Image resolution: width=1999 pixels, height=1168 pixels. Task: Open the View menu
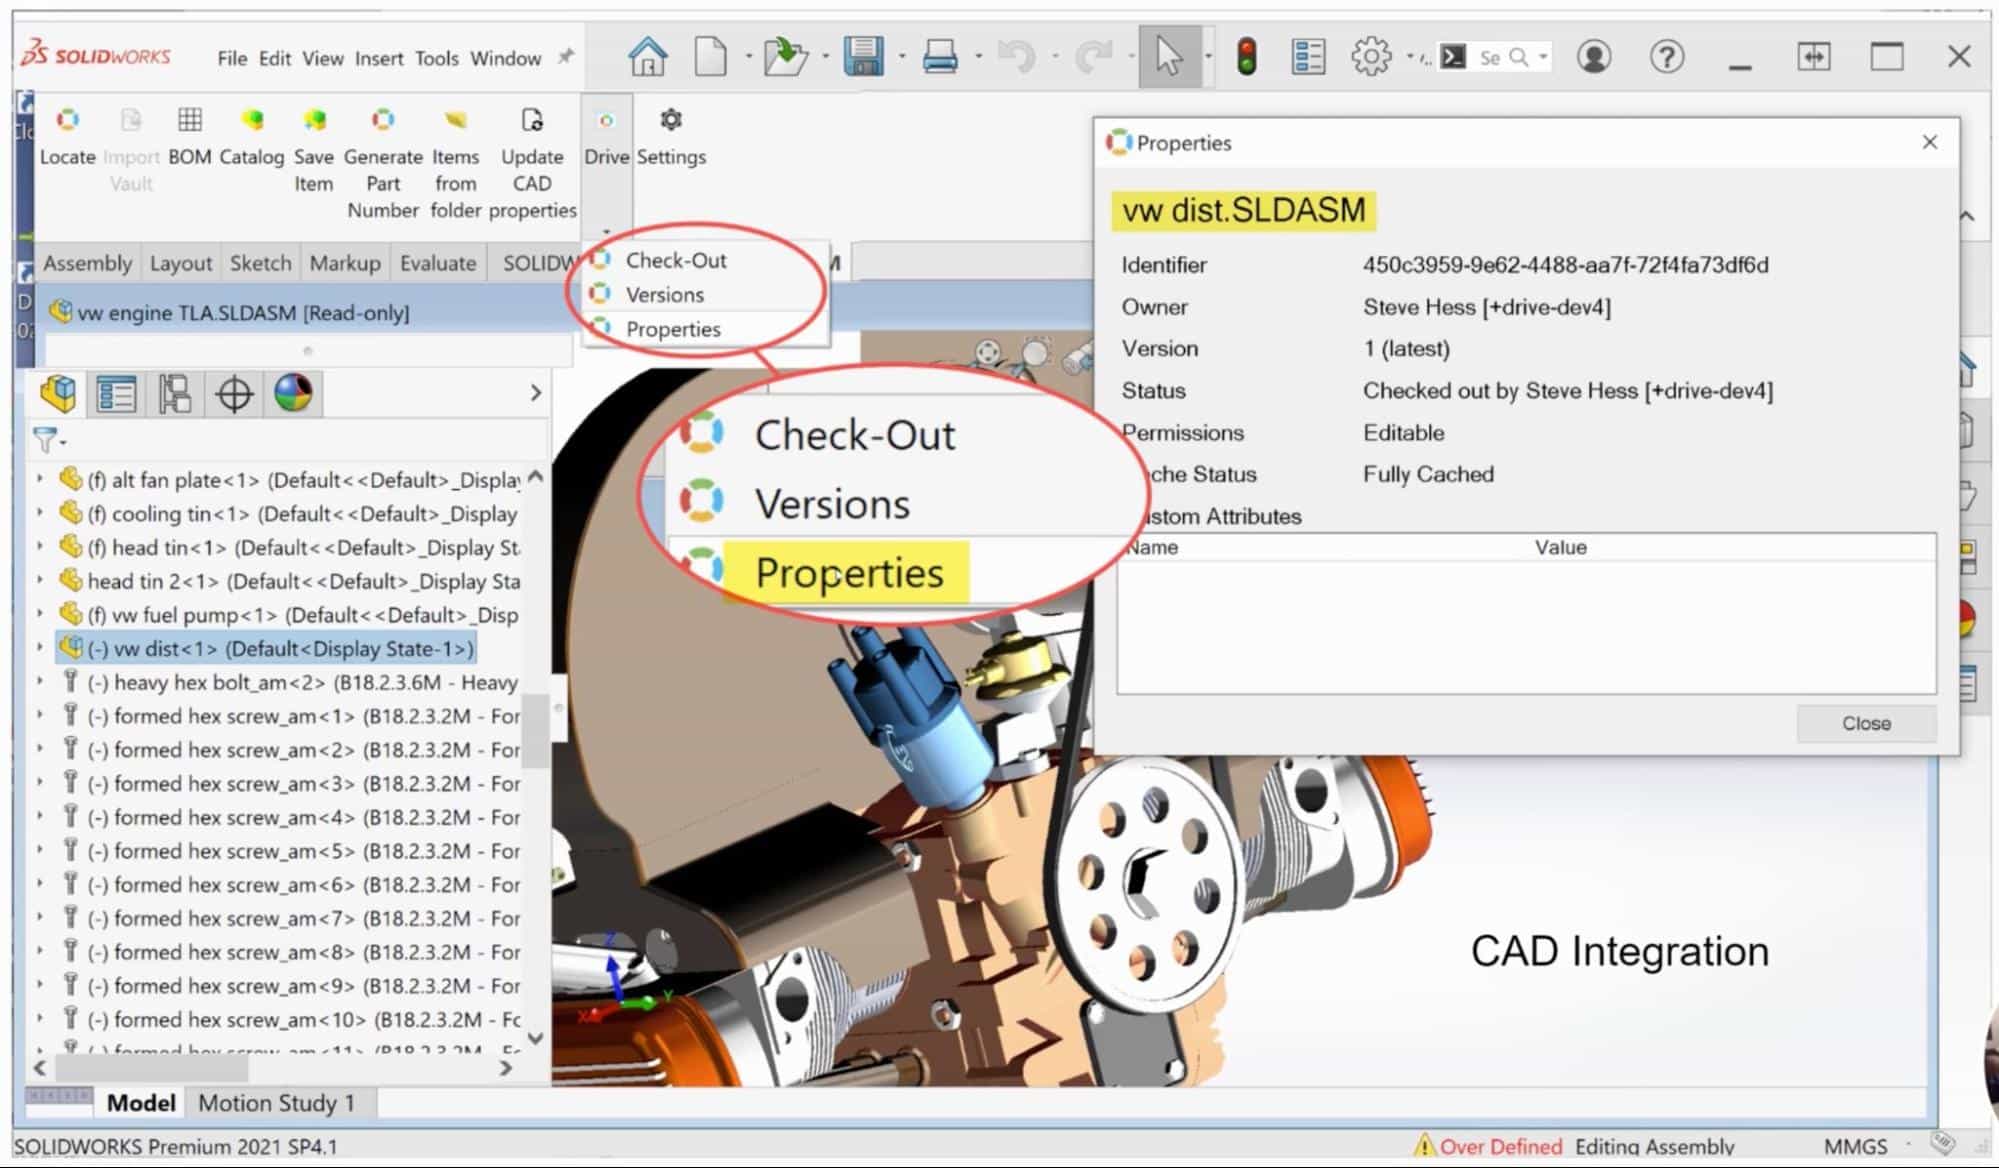323,58
